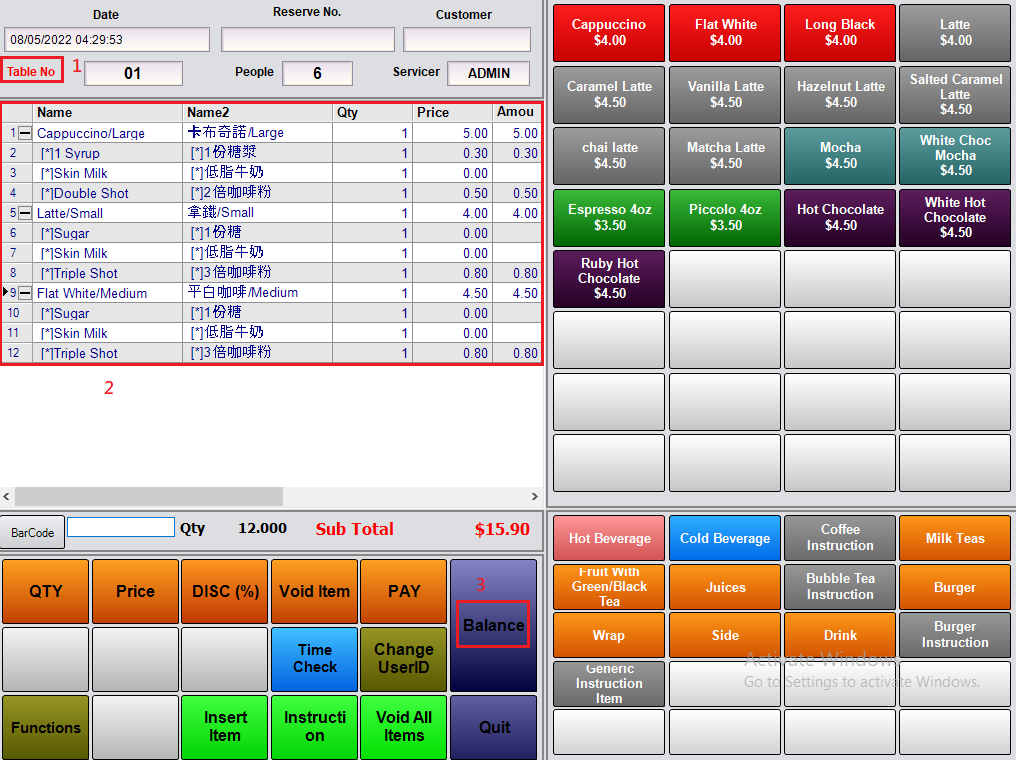Open Burger Instruction category
The width and height of the screenshot is (1016, 760).
pyautogui.click(x=955, y=635)
